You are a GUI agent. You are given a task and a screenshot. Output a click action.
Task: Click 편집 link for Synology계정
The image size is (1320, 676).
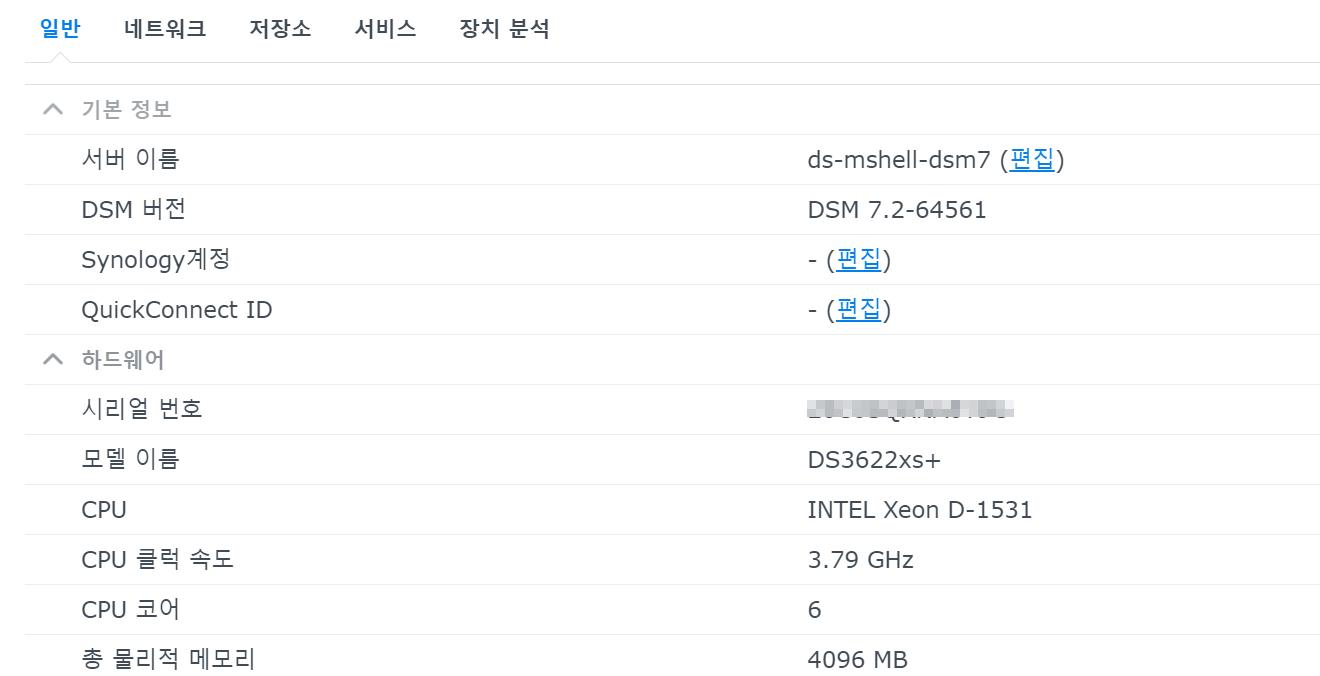(x=858, y=259)
